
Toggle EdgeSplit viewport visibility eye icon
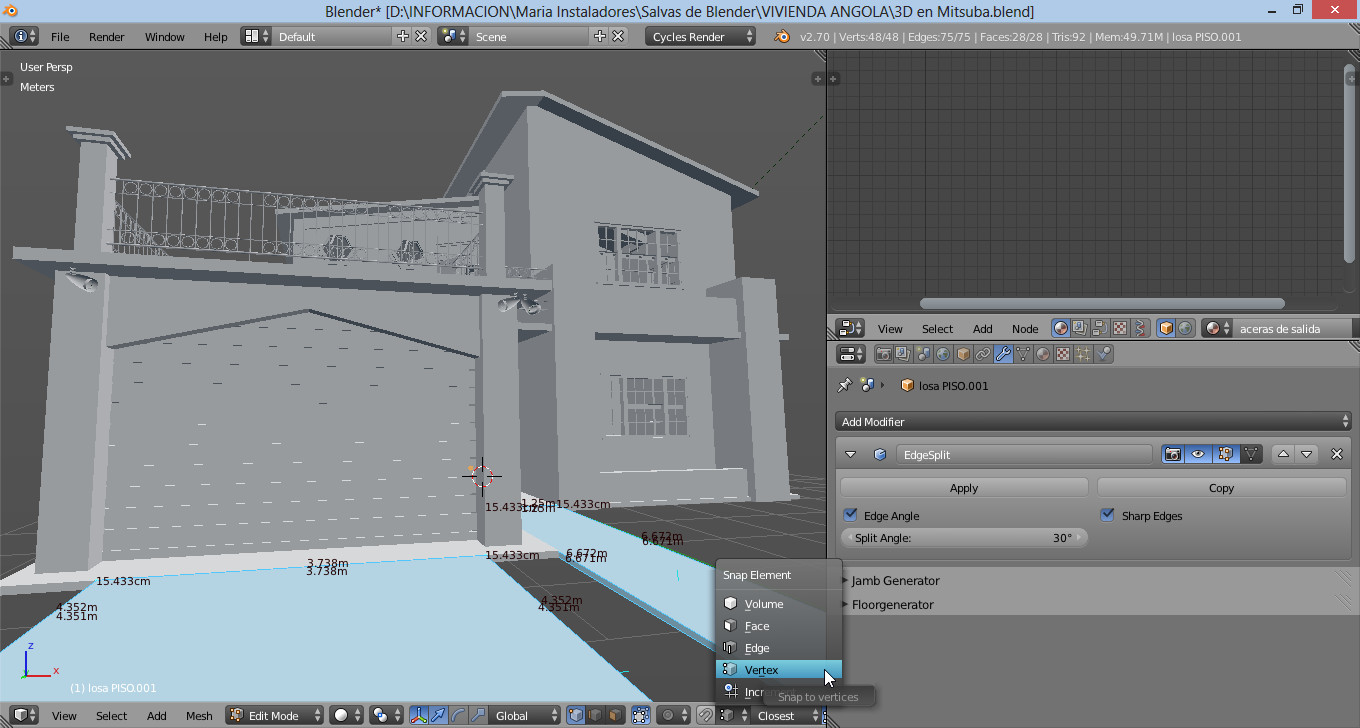[x=1198, y=454]
